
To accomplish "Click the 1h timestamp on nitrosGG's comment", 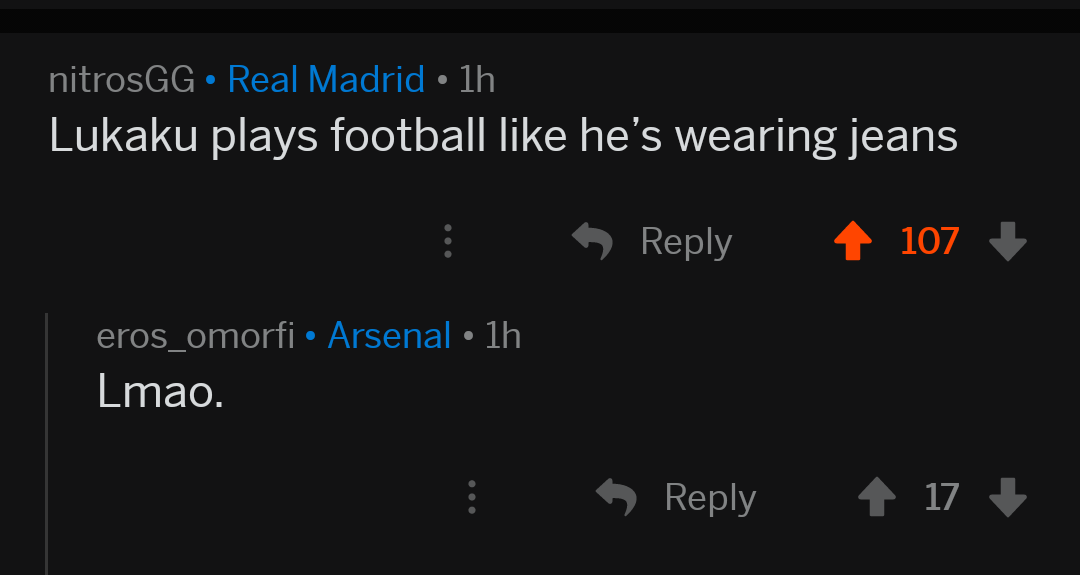I will pos(477,79).
